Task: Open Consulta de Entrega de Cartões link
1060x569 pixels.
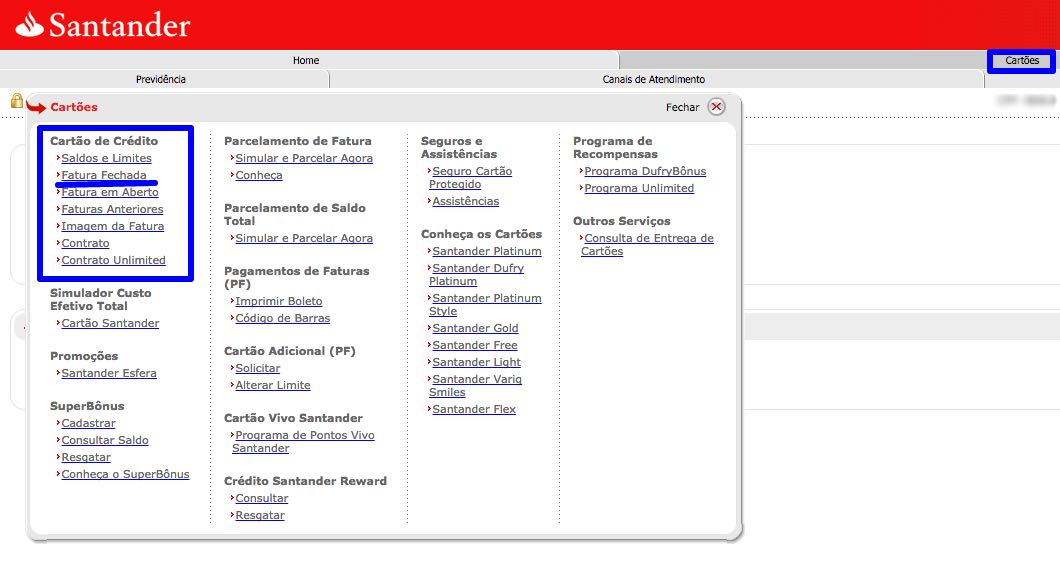Action: 648,244
